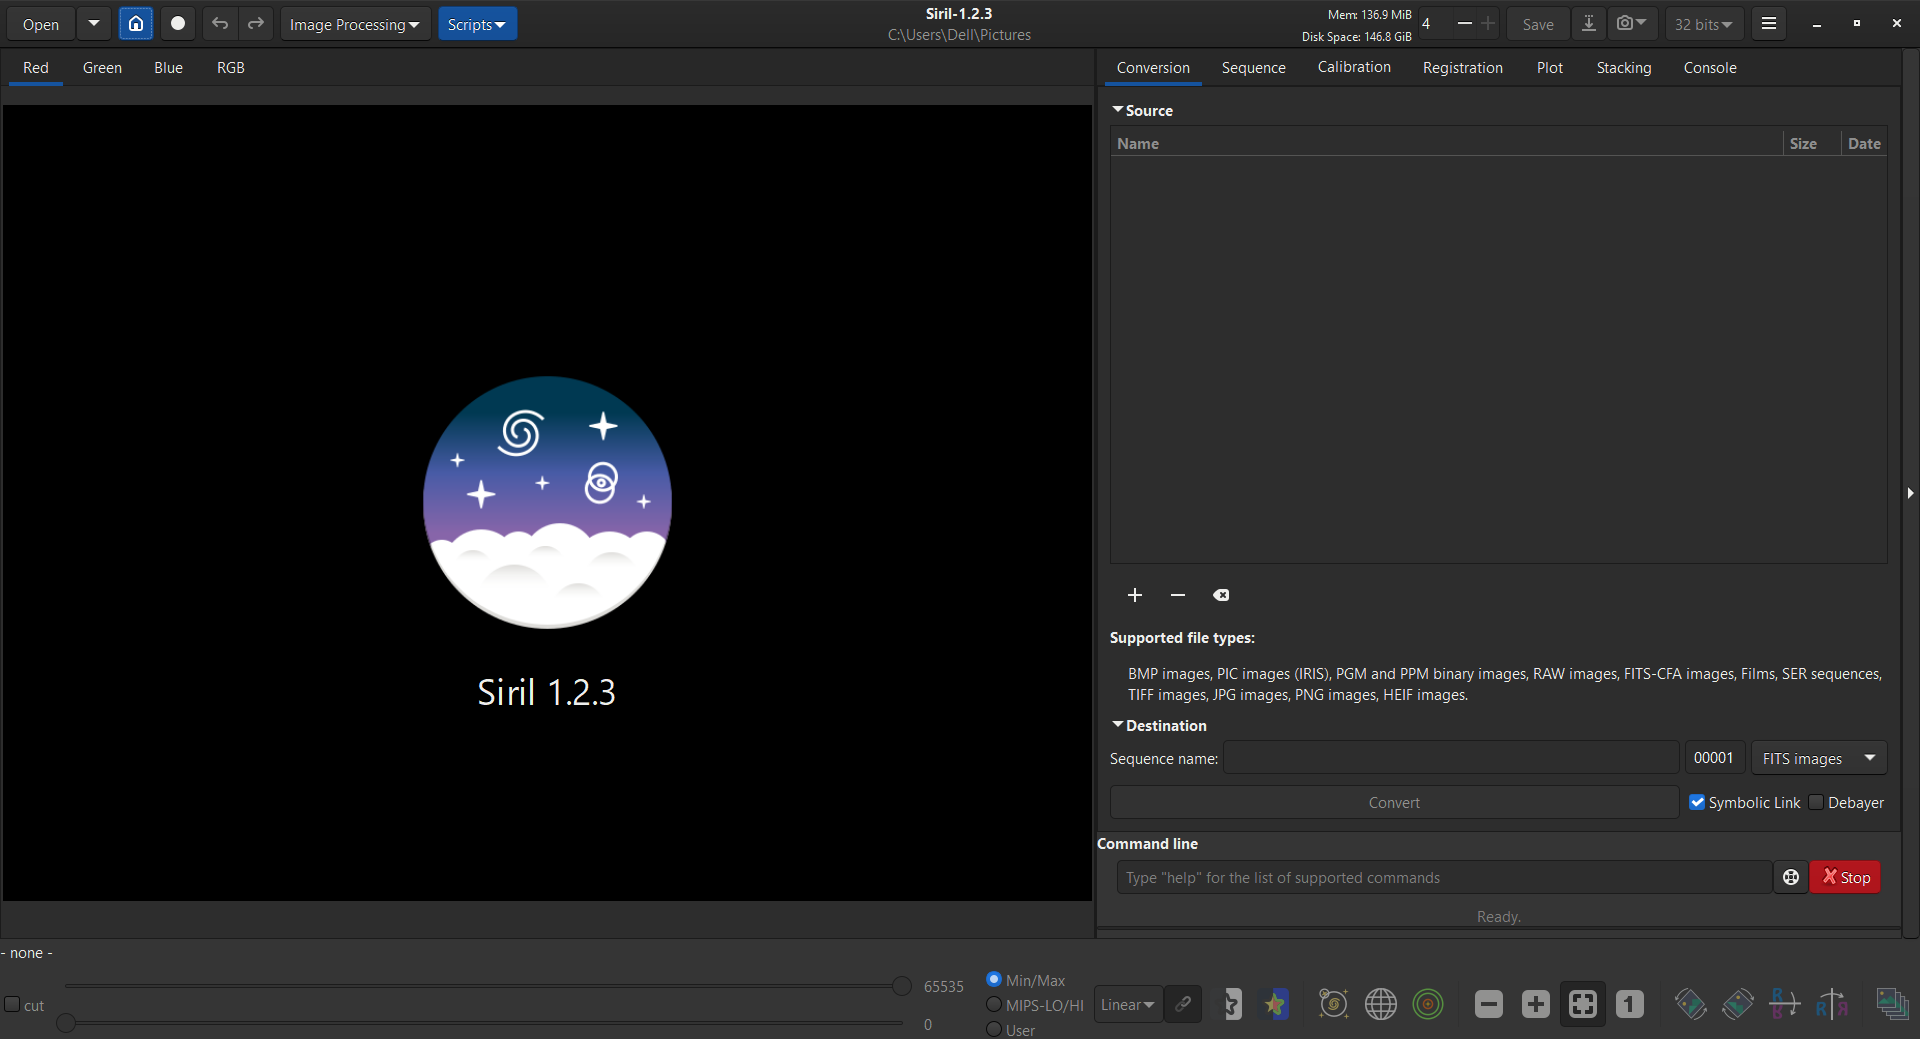Screen dimensions: 1920x1039
Task: Switch to the Stacking tab
Action: click(x=1623, y=68)
